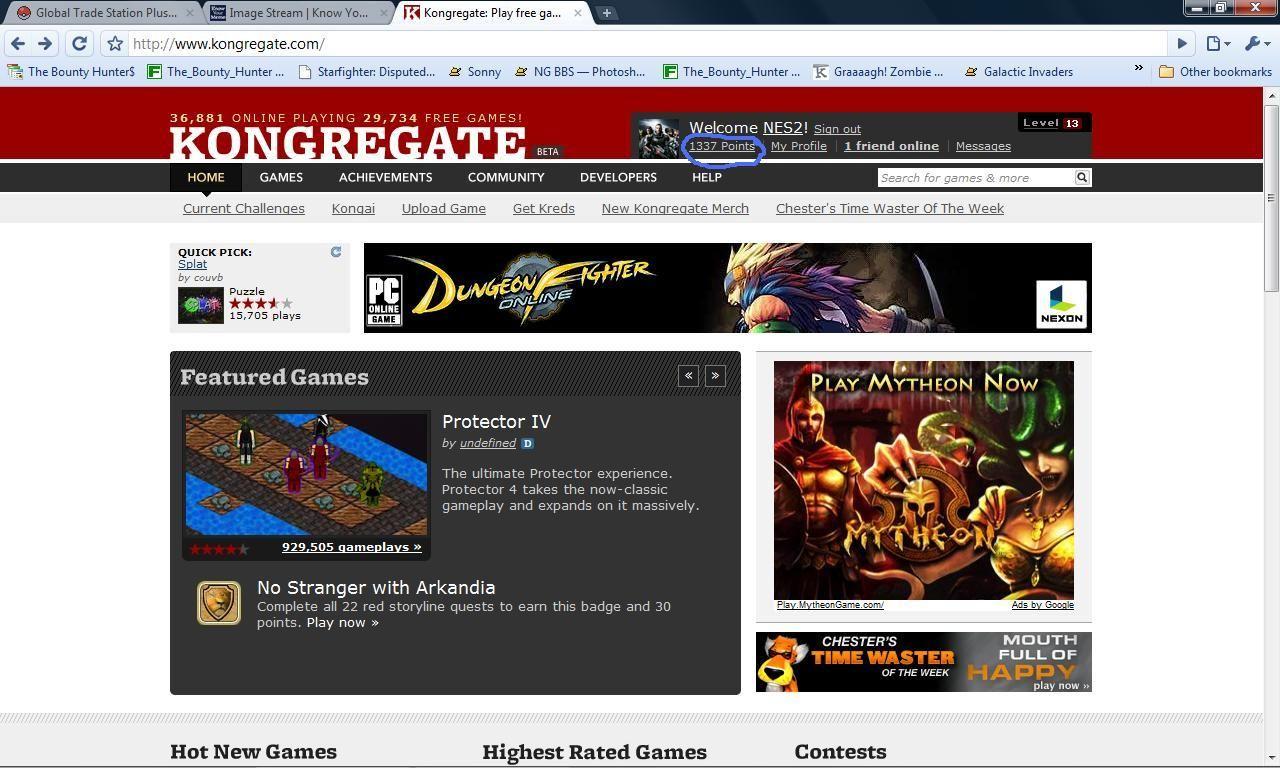Expand hidden bookmarks with the chevron
The height and width of the screenshot is (768, 1280).
pyautogui.click(x=1138, y=69)
